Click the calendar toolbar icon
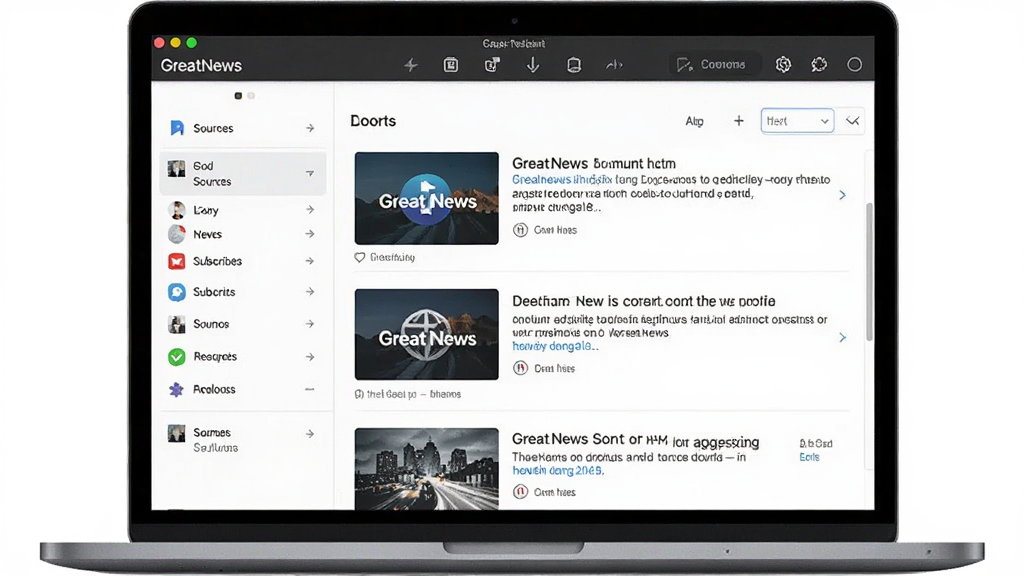Screen dimensions: 1024x576 451,65
